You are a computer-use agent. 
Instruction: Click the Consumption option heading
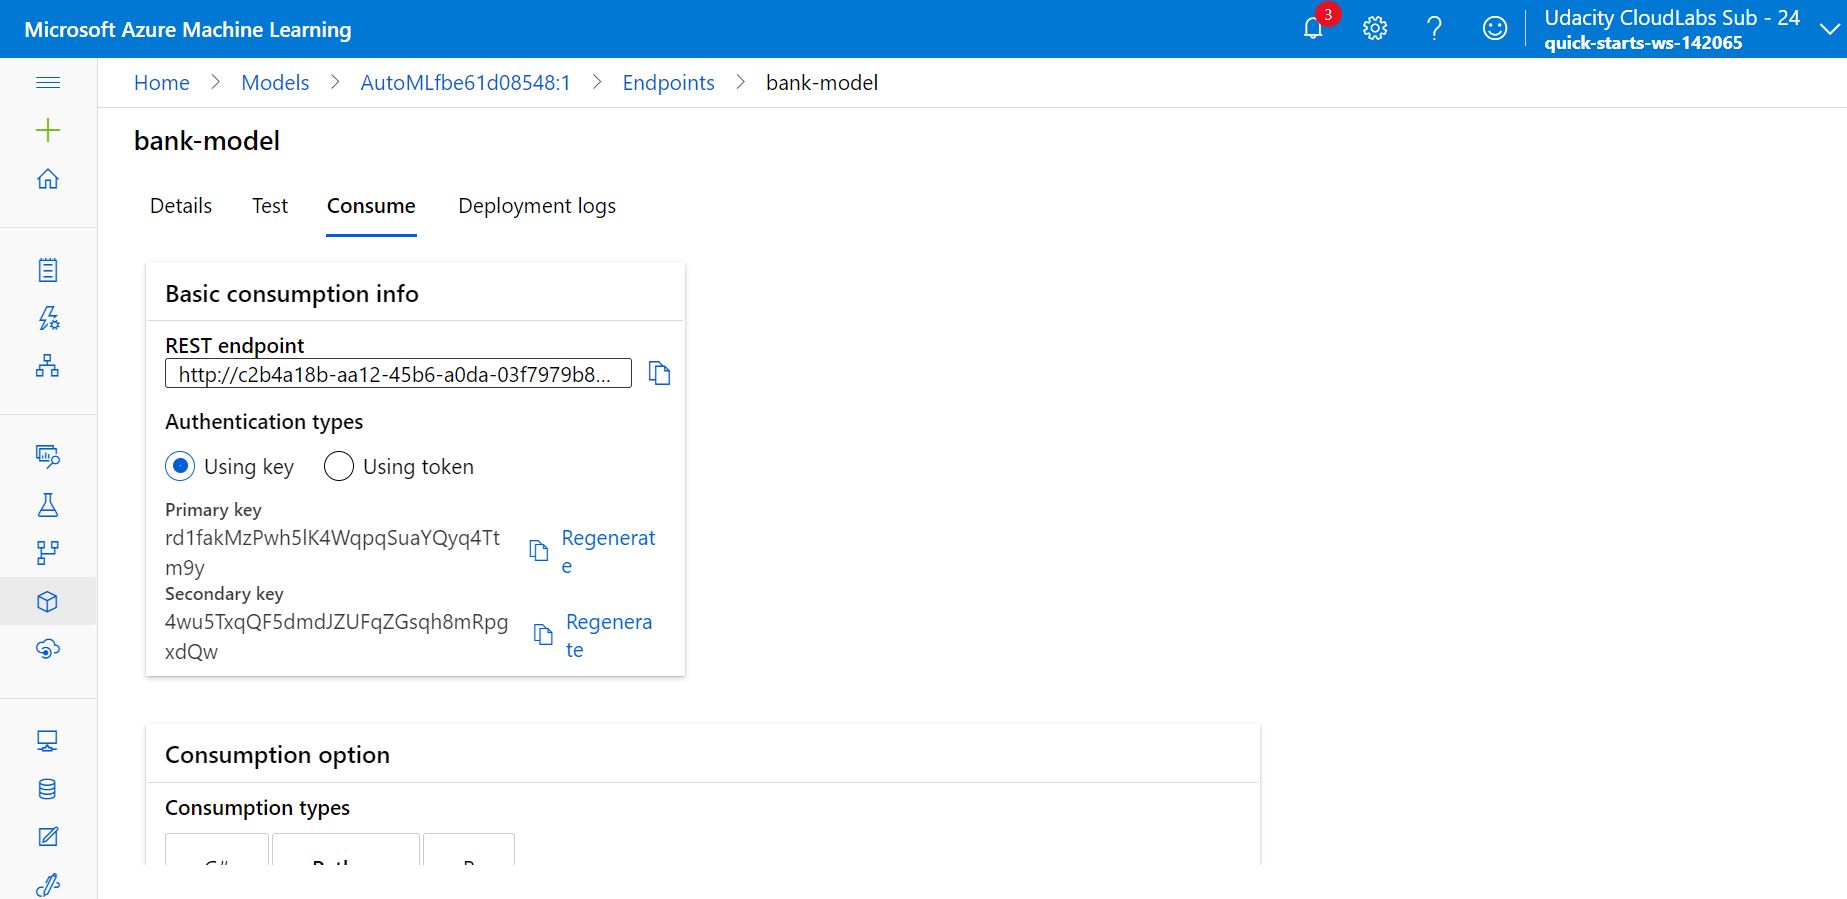[277, 755]
